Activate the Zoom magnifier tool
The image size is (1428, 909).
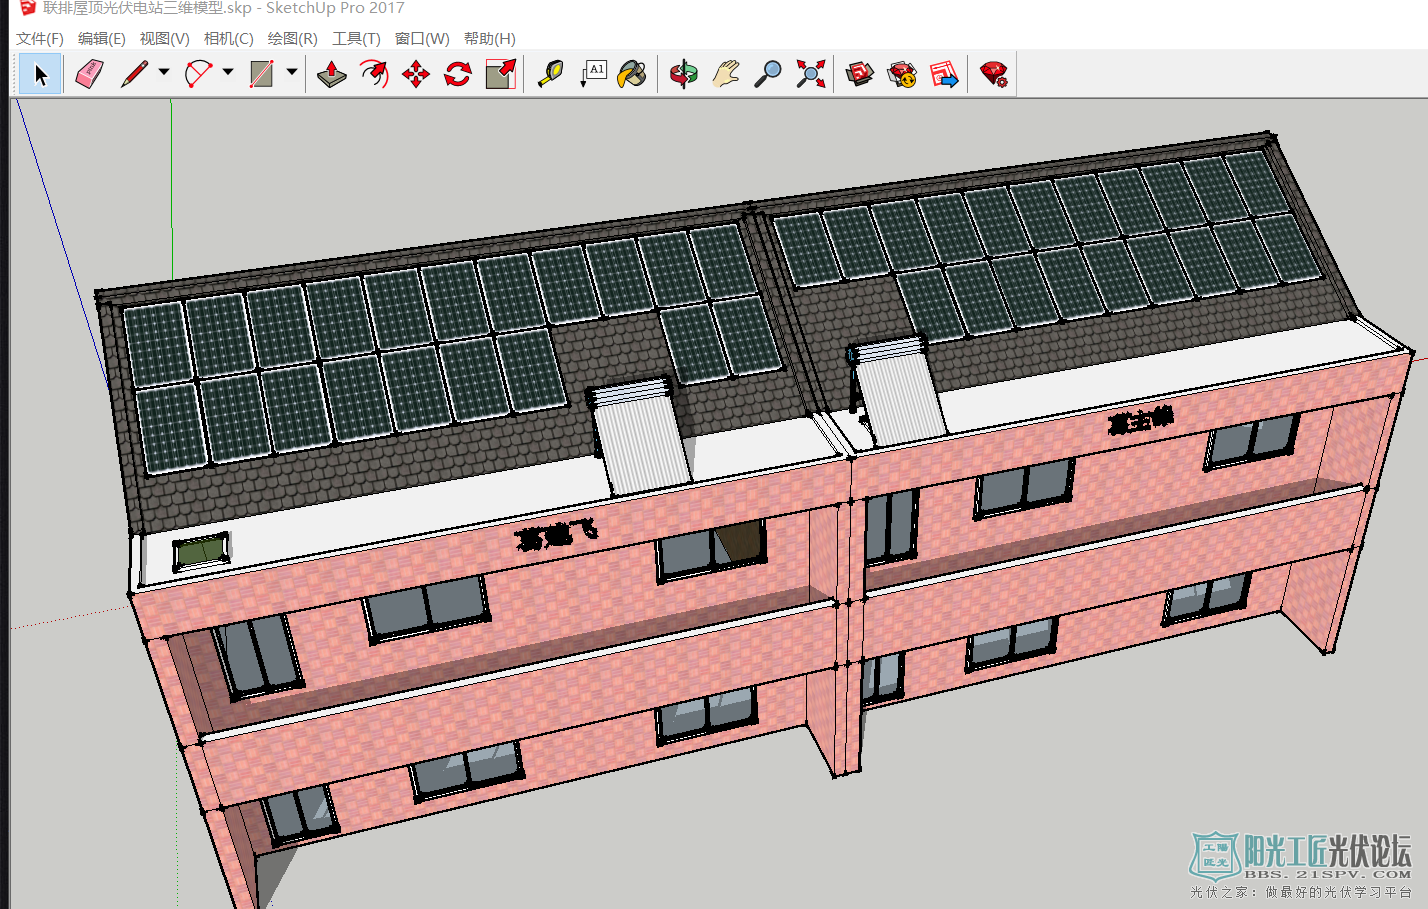[x=768, y=74]
